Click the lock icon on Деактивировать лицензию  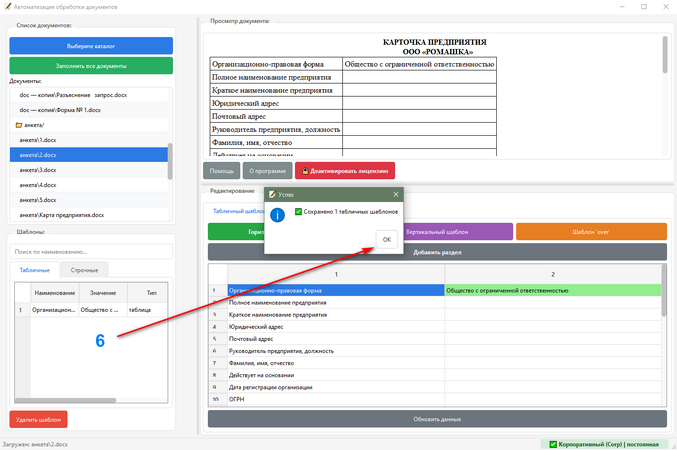(305, 171)
